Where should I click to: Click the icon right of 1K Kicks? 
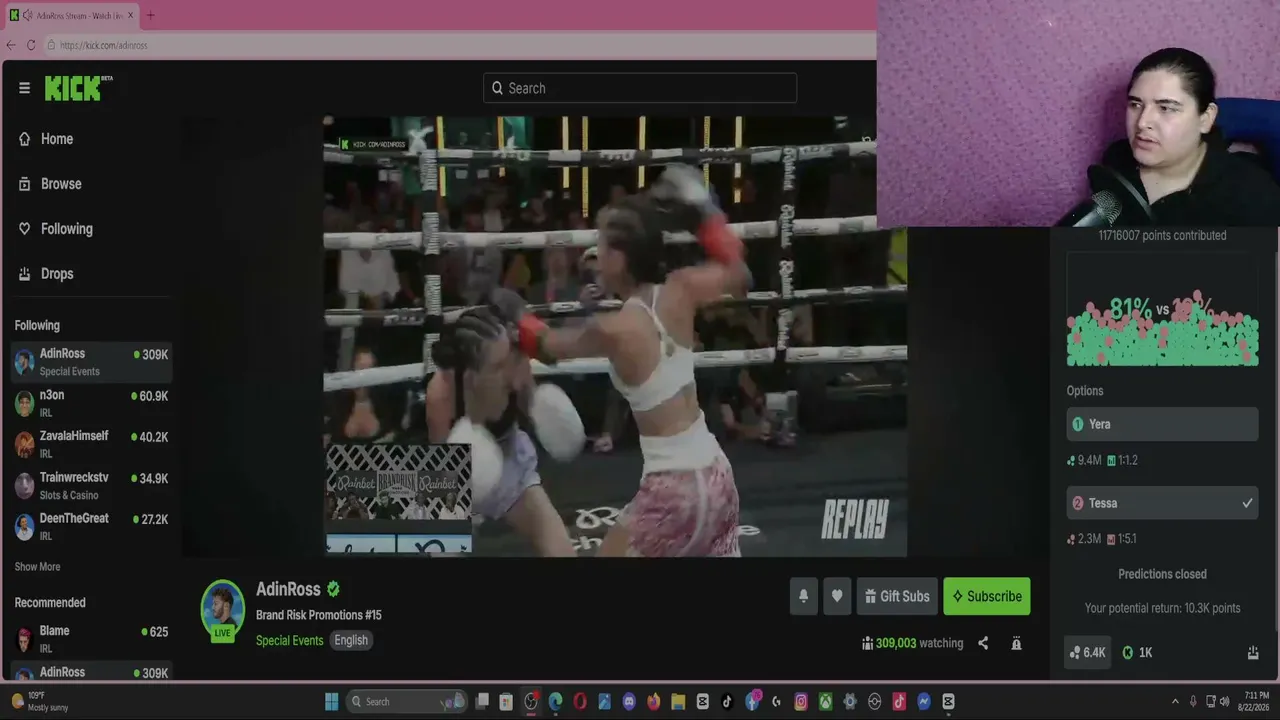1253,652
